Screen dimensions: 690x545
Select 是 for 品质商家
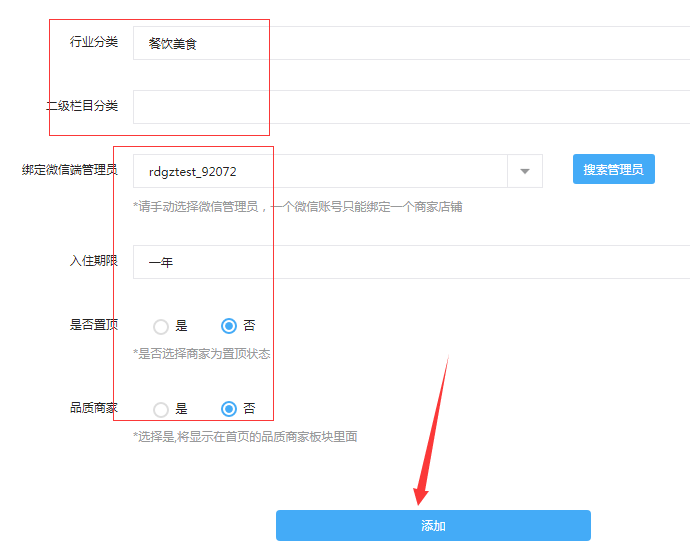tap(161, 409)
